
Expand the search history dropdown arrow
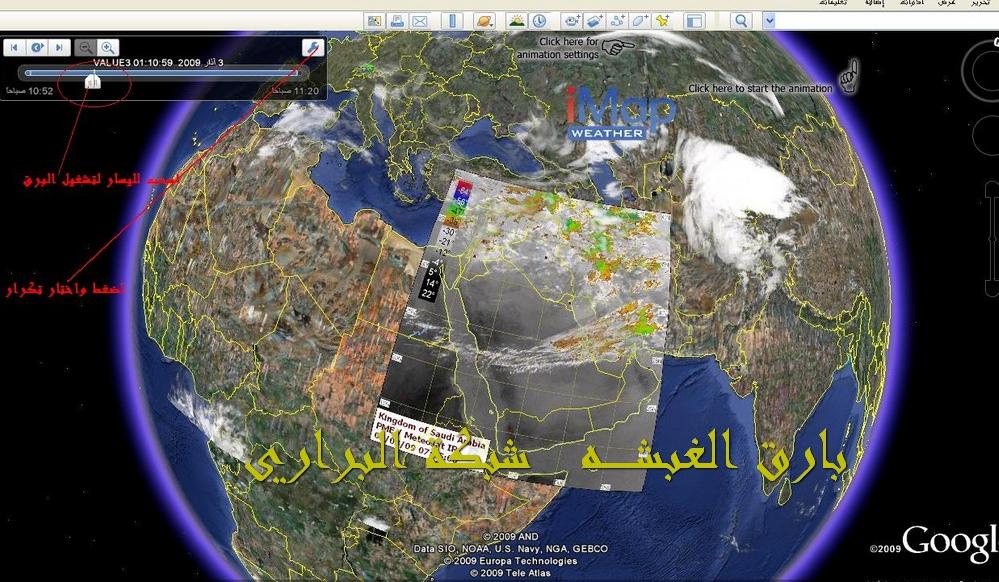point(769,21)
